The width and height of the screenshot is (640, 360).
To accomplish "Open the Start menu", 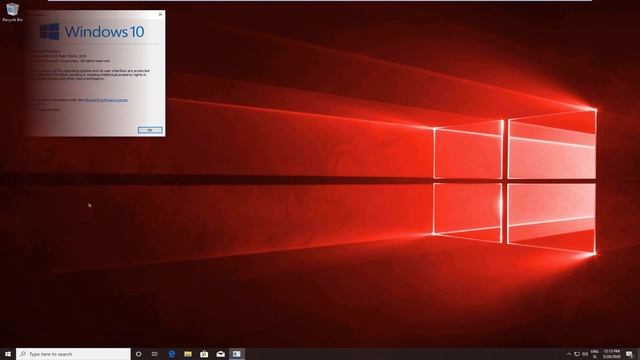I will pyautogui.click(x=8, y=354).
